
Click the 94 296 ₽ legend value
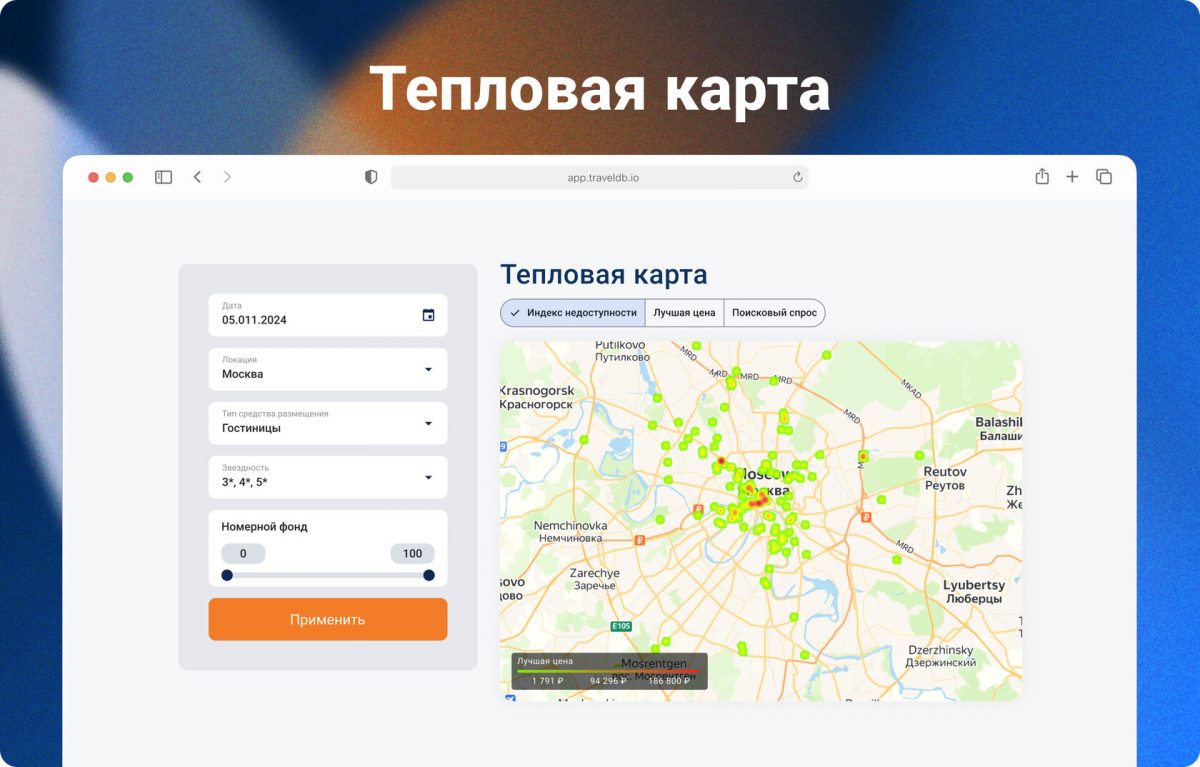(x=608, y=681)
